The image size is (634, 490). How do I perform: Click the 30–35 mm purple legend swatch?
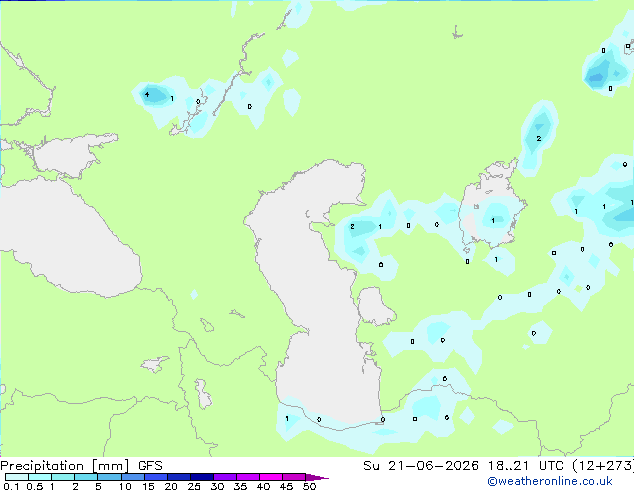tap(225, 477)
